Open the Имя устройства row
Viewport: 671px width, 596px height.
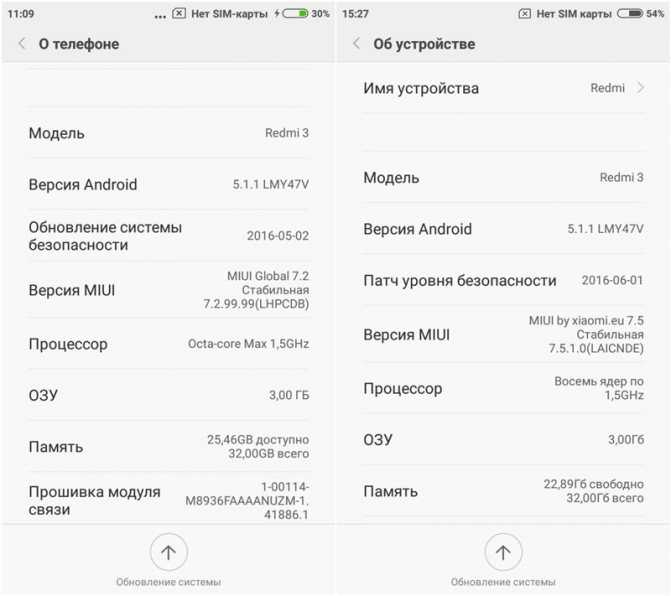pyautogui.click(x=503, y=88)
